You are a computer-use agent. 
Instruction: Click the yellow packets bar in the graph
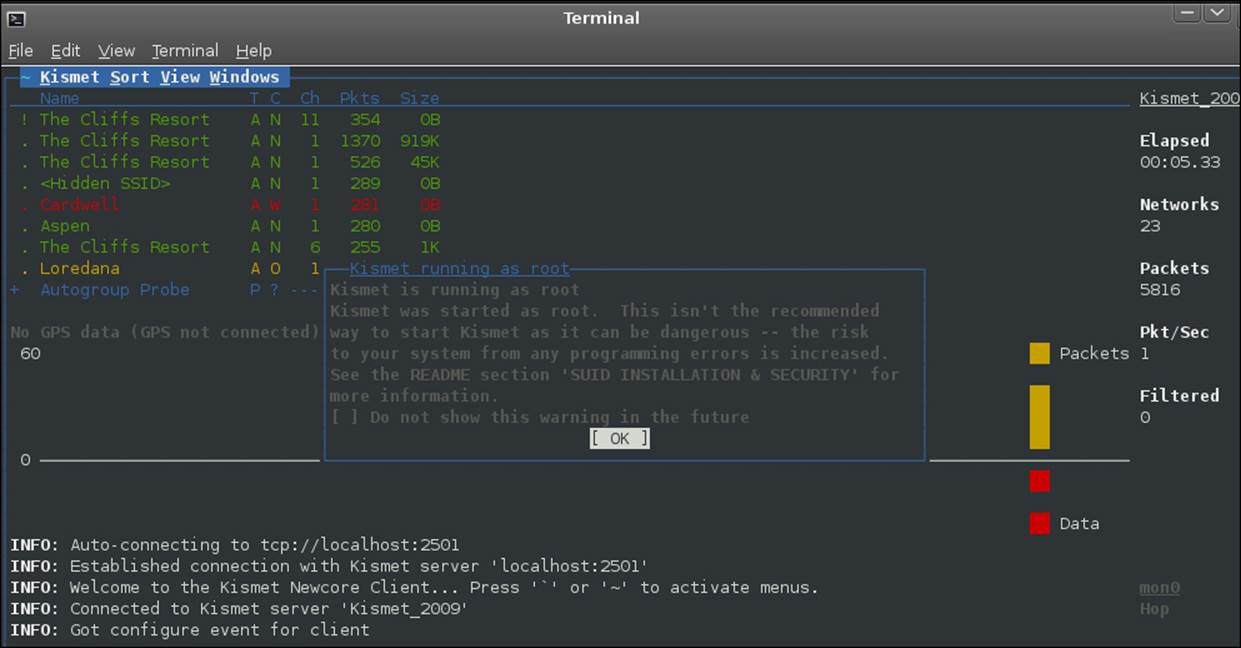1040,417
